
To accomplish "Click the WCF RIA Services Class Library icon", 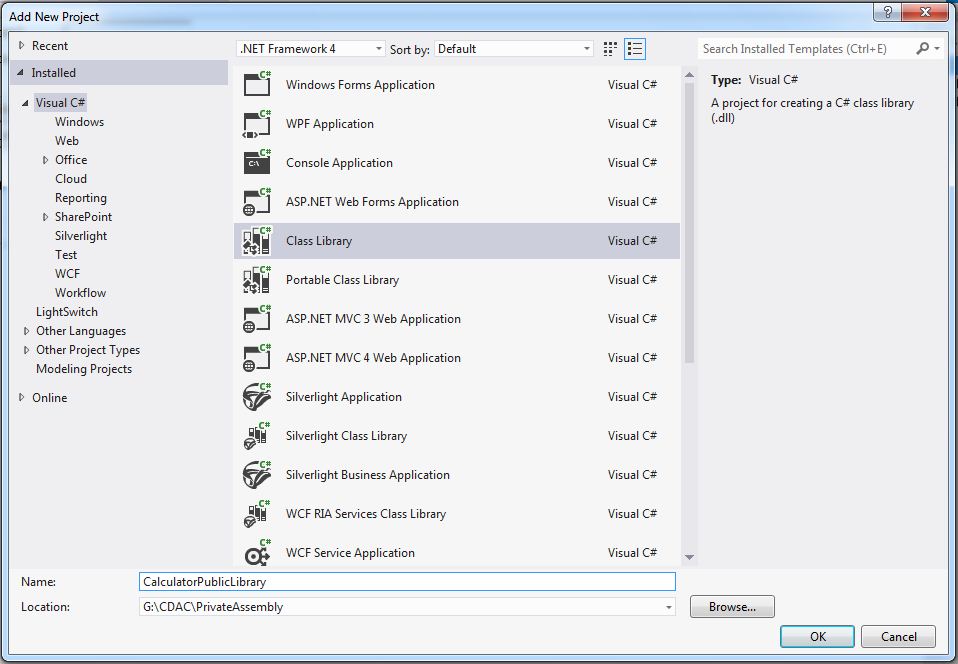I will [x=257, y=514].
